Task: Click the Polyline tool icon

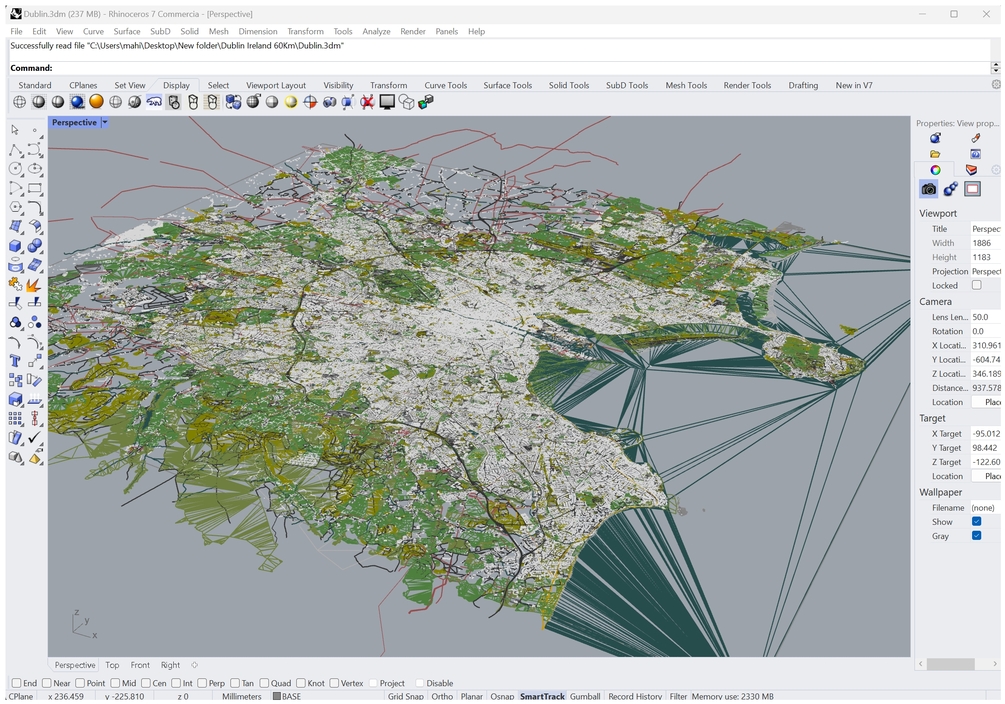Action: 16,150
